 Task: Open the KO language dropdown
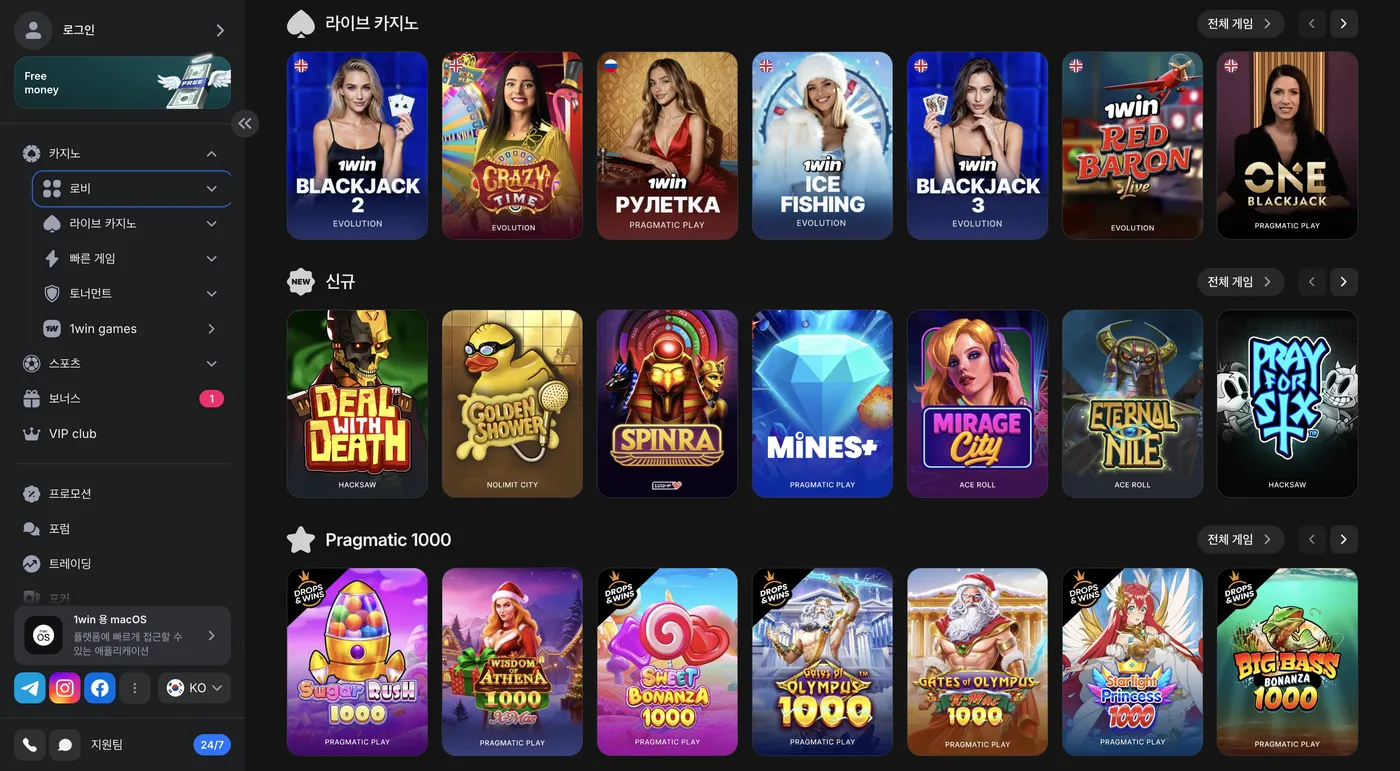pos(195,688)
